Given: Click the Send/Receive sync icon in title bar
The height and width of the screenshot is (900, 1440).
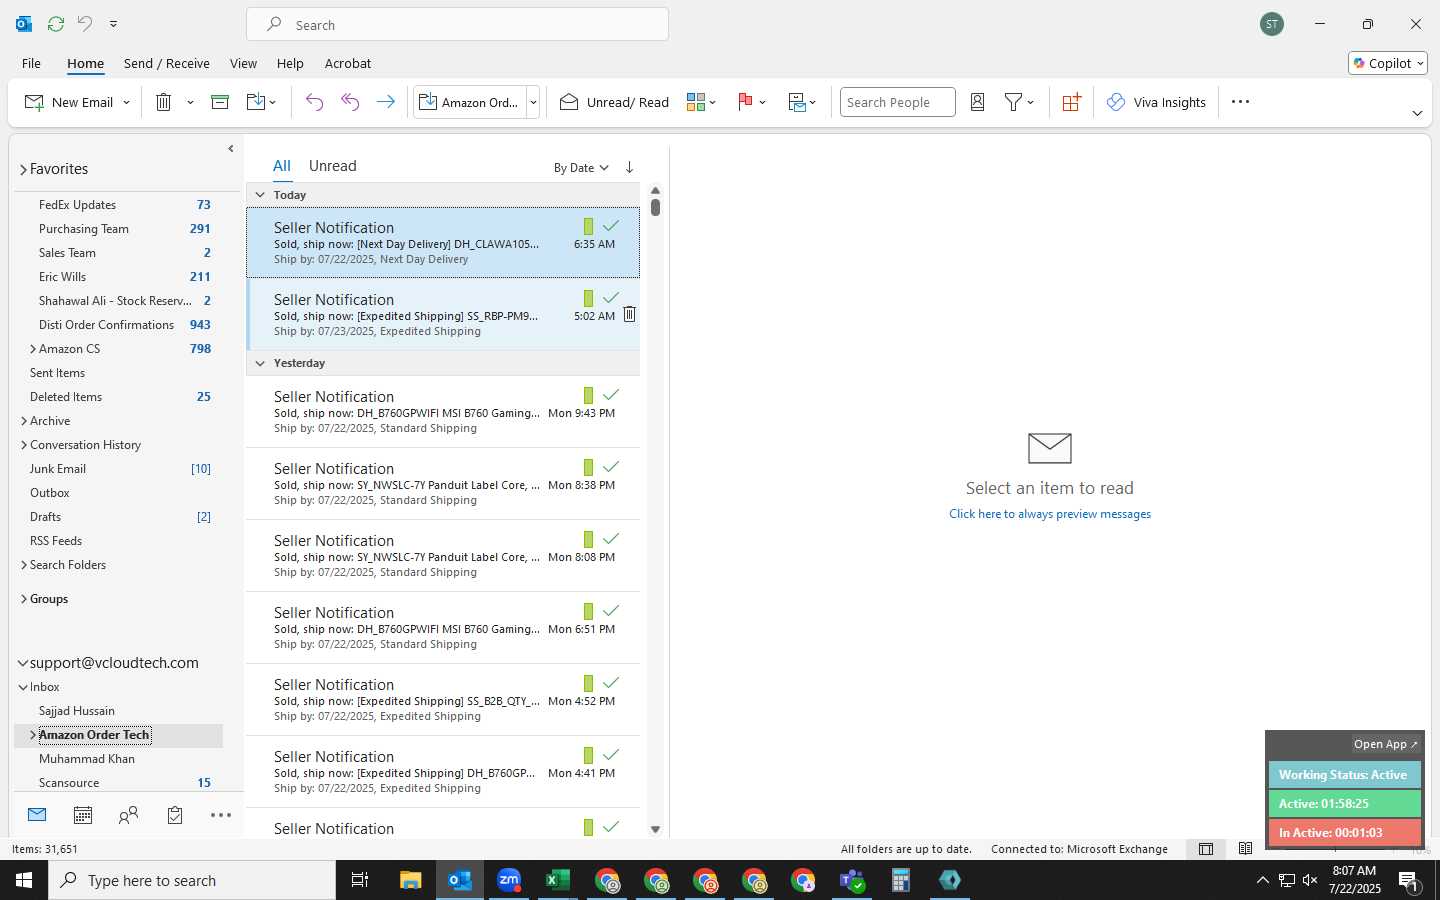Looking at the screenshot, I should 56,23.
